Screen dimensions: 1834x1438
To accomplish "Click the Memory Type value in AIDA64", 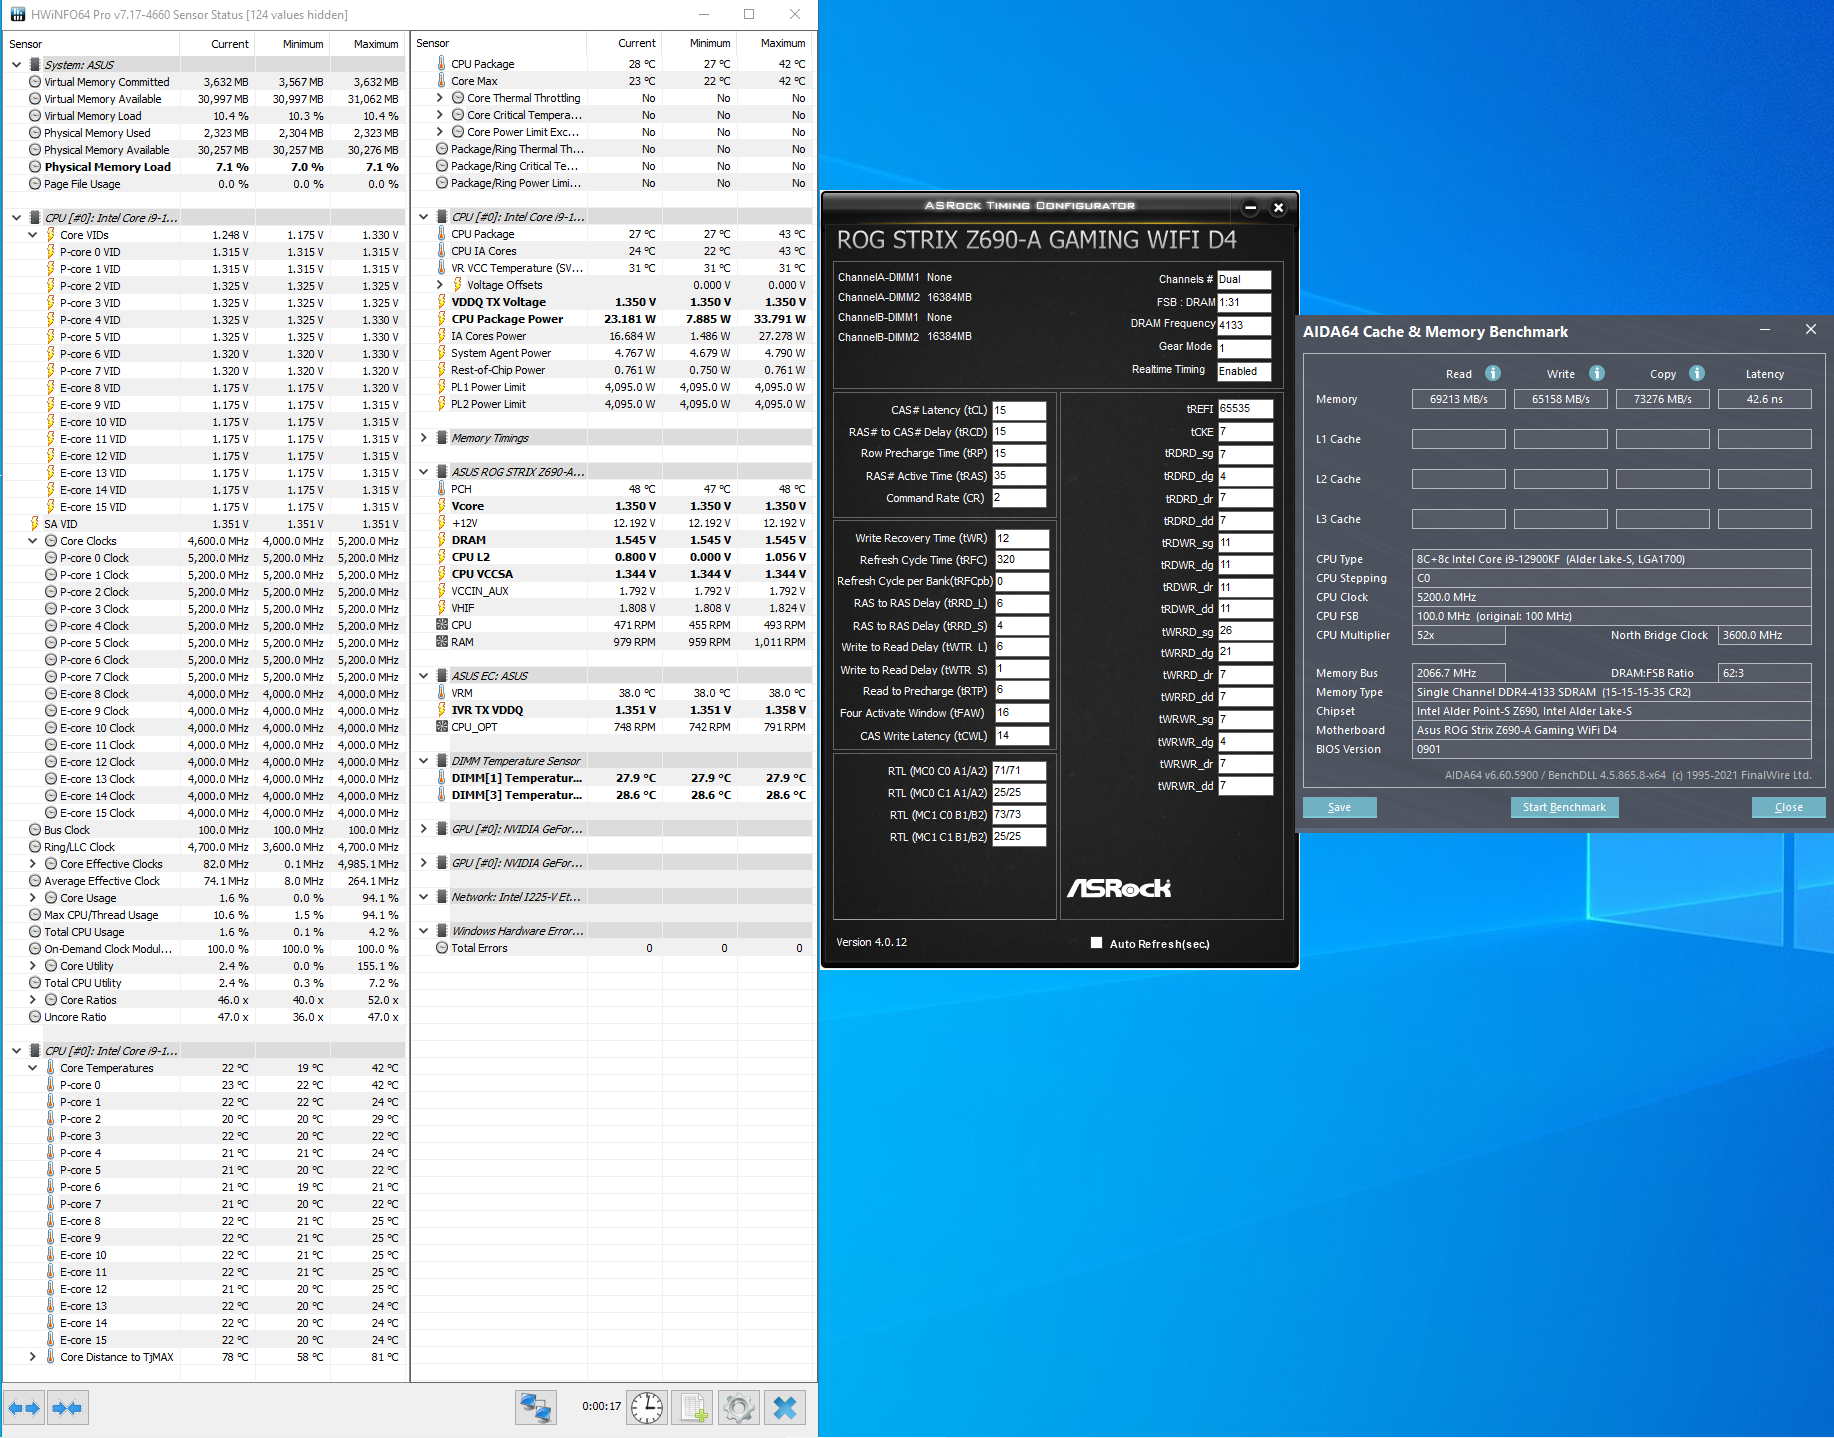I will (x=1611, y=692).
